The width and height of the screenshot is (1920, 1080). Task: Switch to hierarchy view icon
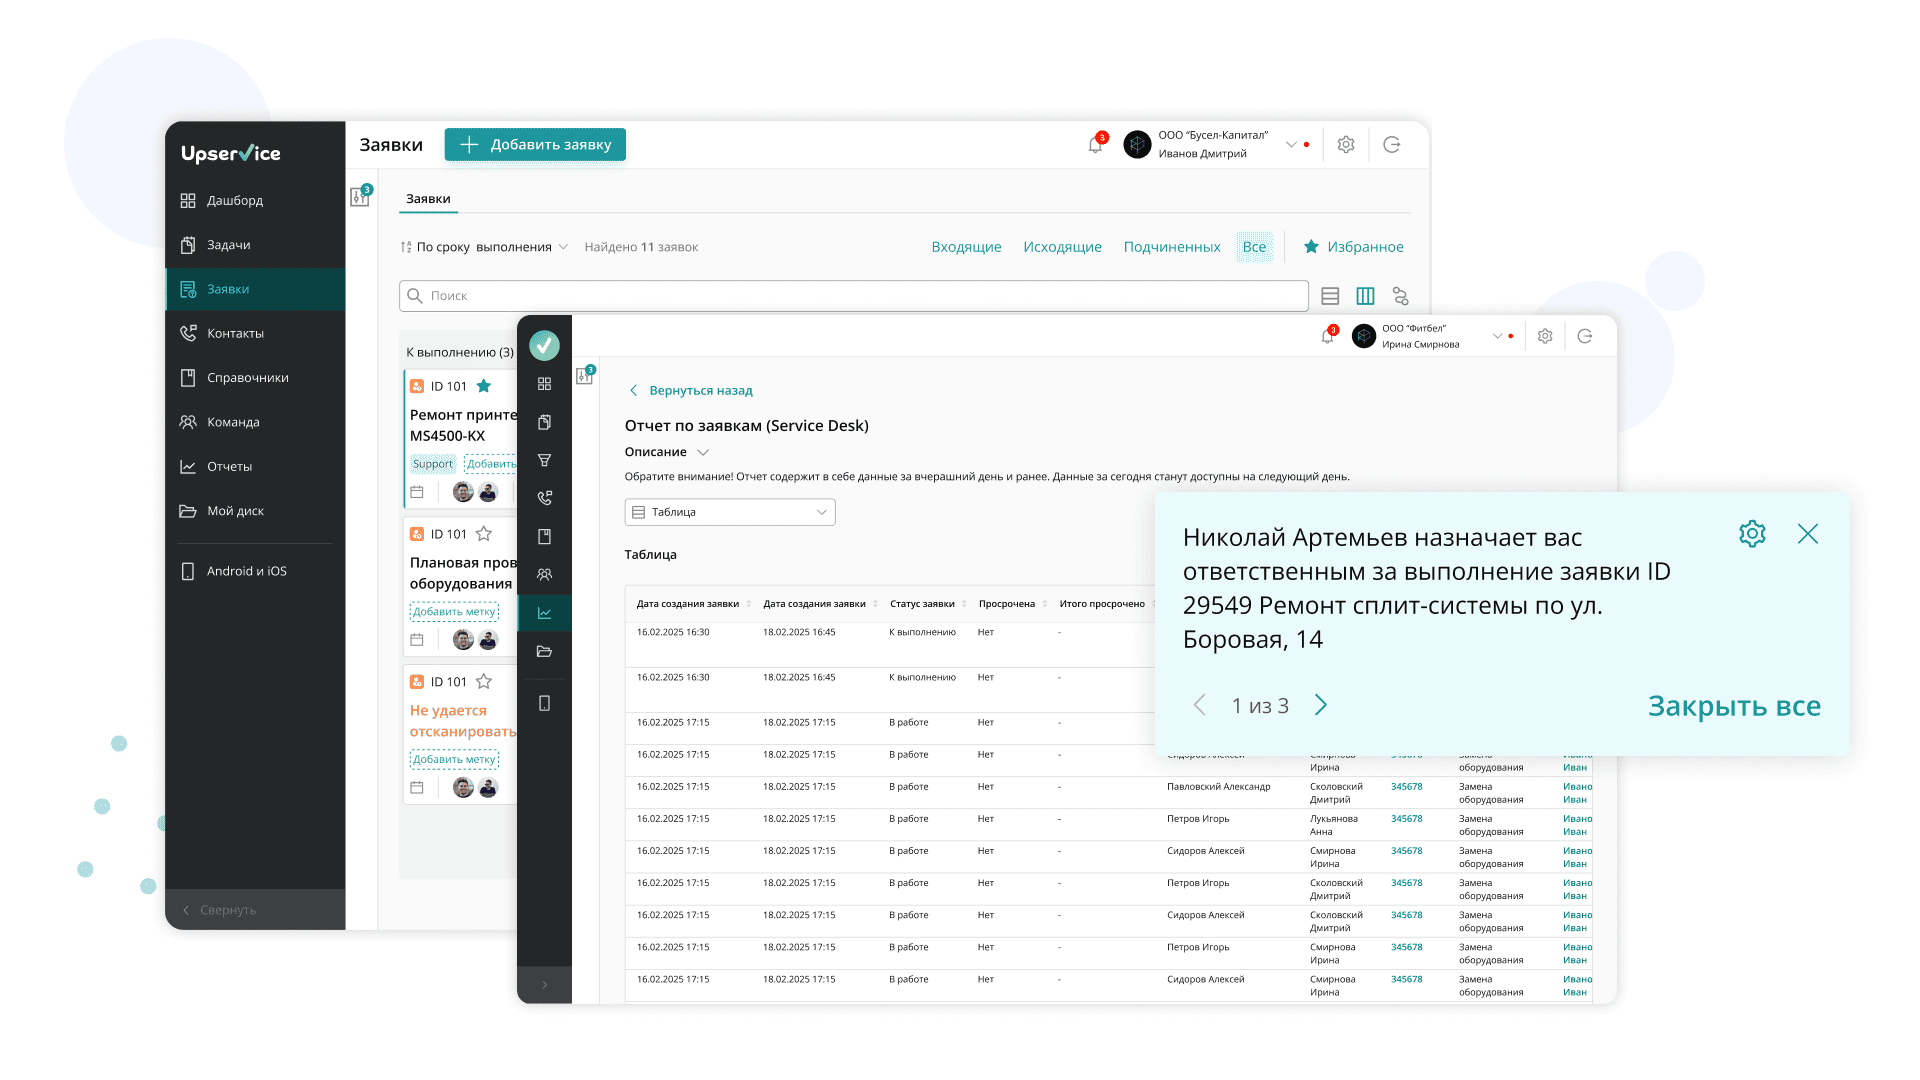1400,296
